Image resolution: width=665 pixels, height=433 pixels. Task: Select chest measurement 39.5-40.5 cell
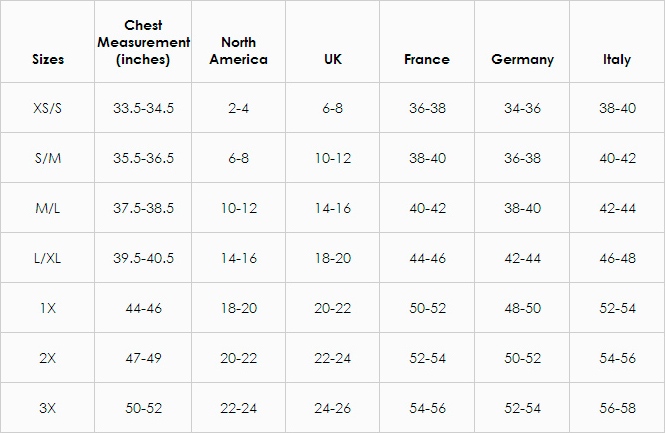pyautogui.click(x=143, y=258)
